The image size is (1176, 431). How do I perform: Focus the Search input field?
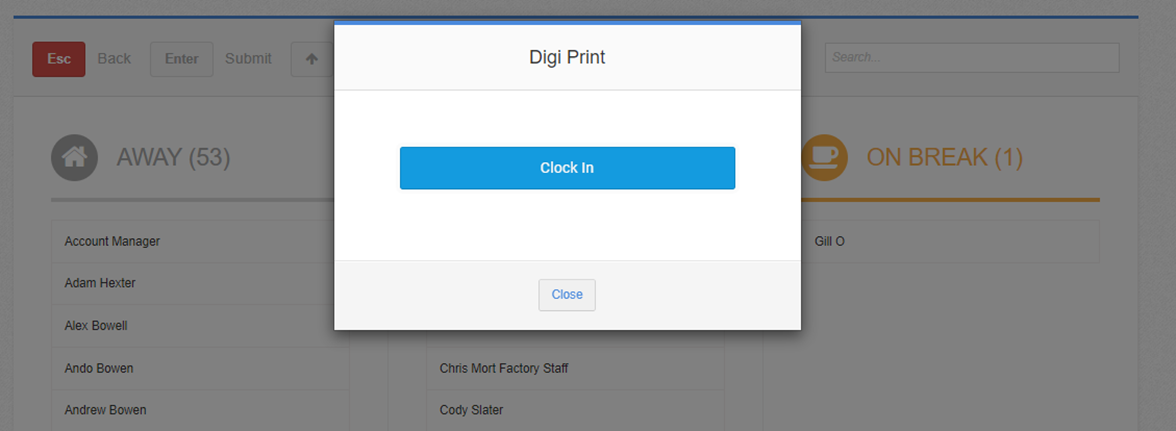[x=972, y=58]
